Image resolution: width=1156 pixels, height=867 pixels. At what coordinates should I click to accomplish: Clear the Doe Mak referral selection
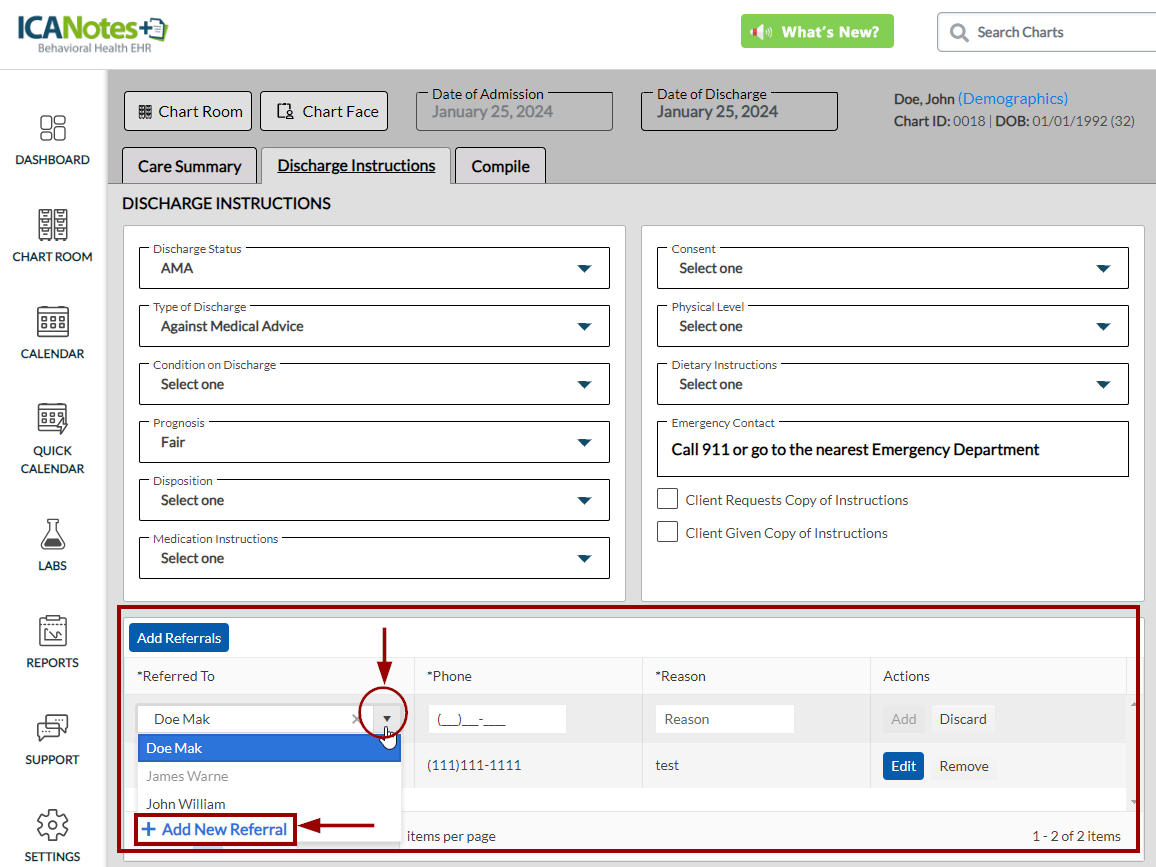click(357, 719)
